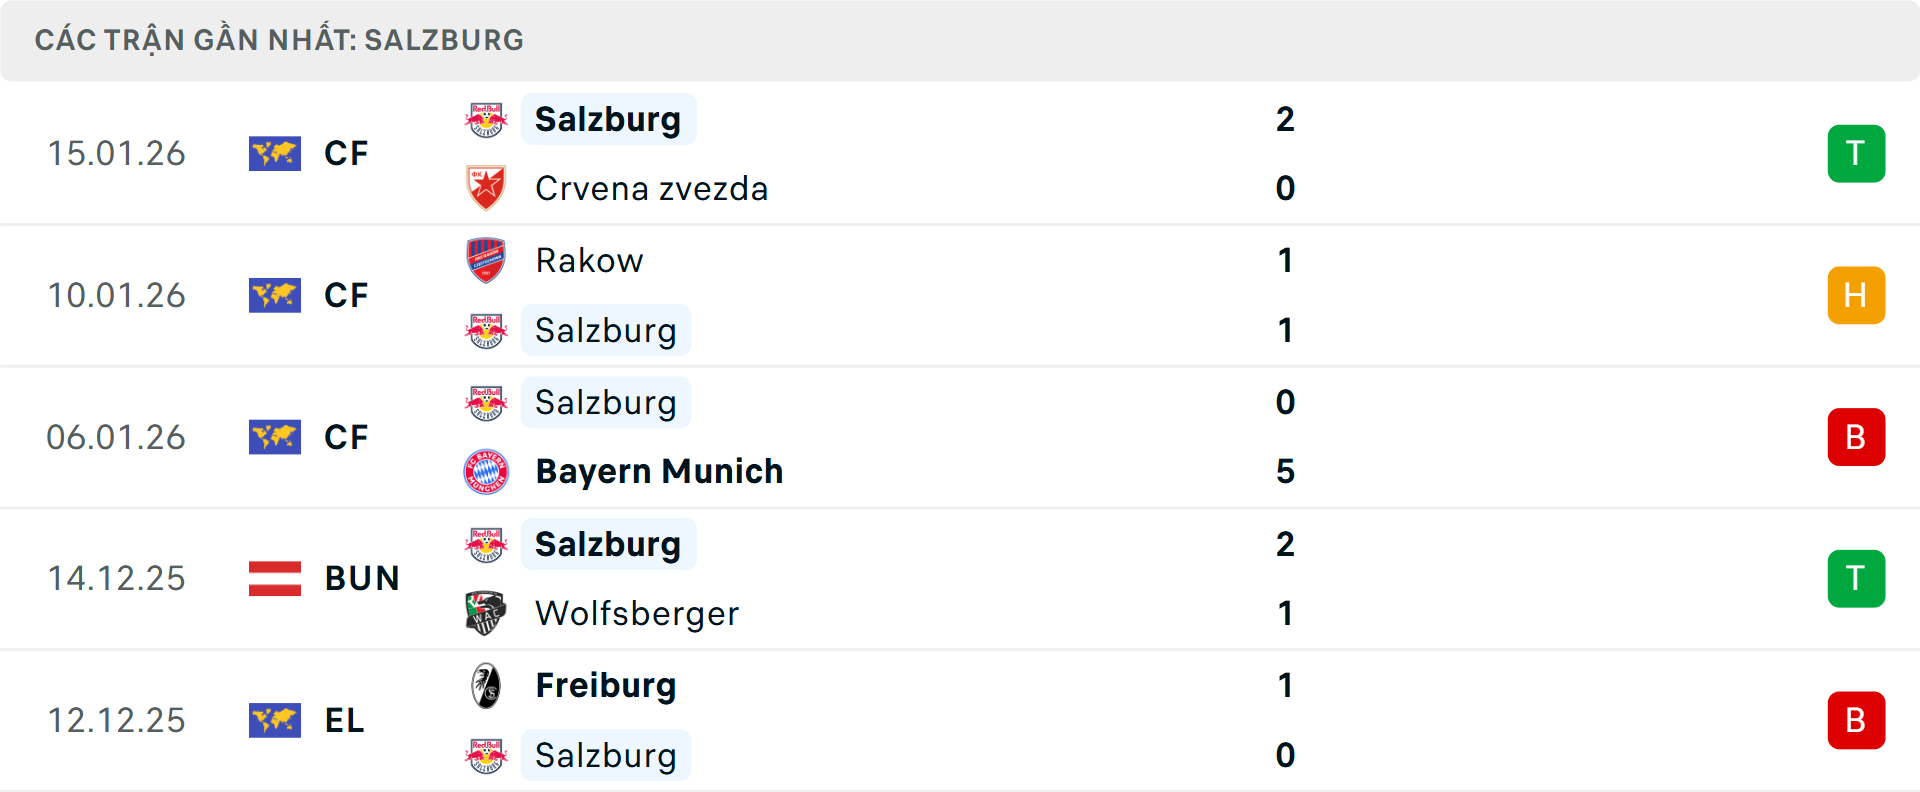Click green T badge for 15.01.26 match
Viewport: 1920px width, 792px height.
(1856, 154)
